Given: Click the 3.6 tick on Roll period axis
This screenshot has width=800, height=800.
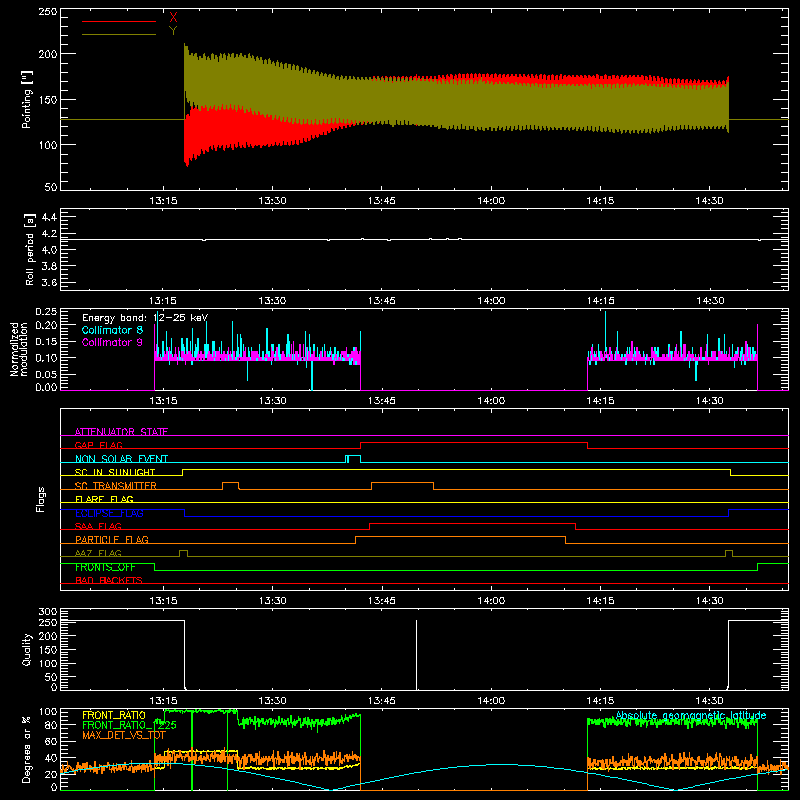Looking at the screenshot, I should [49, 282].
